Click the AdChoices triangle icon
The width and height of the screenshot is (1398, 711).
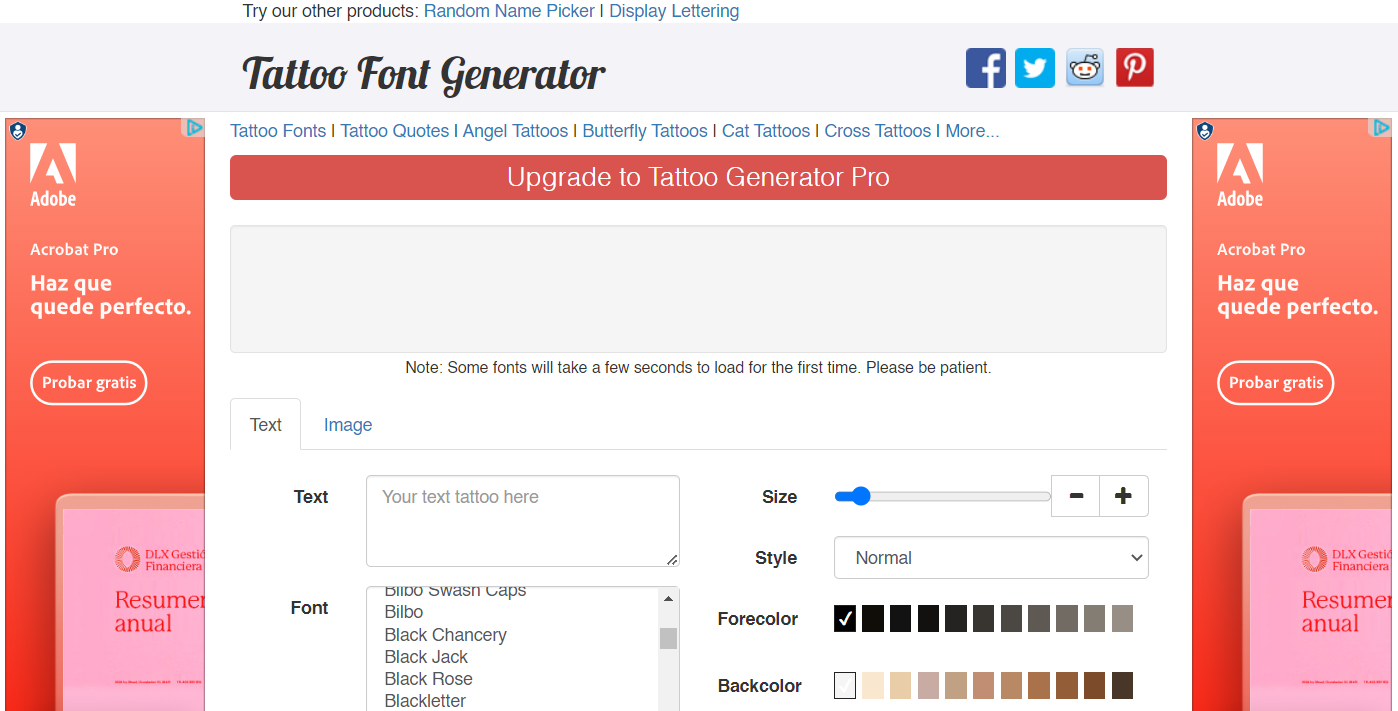pos(194,128)
